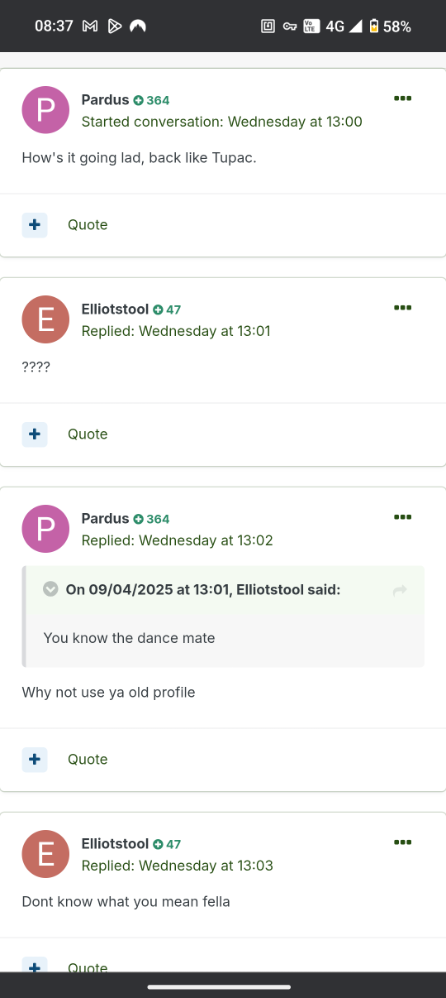Open Pardus avatar at conversation start
Image resolution: width=446 pixels, height=998 pixels.
45,109
